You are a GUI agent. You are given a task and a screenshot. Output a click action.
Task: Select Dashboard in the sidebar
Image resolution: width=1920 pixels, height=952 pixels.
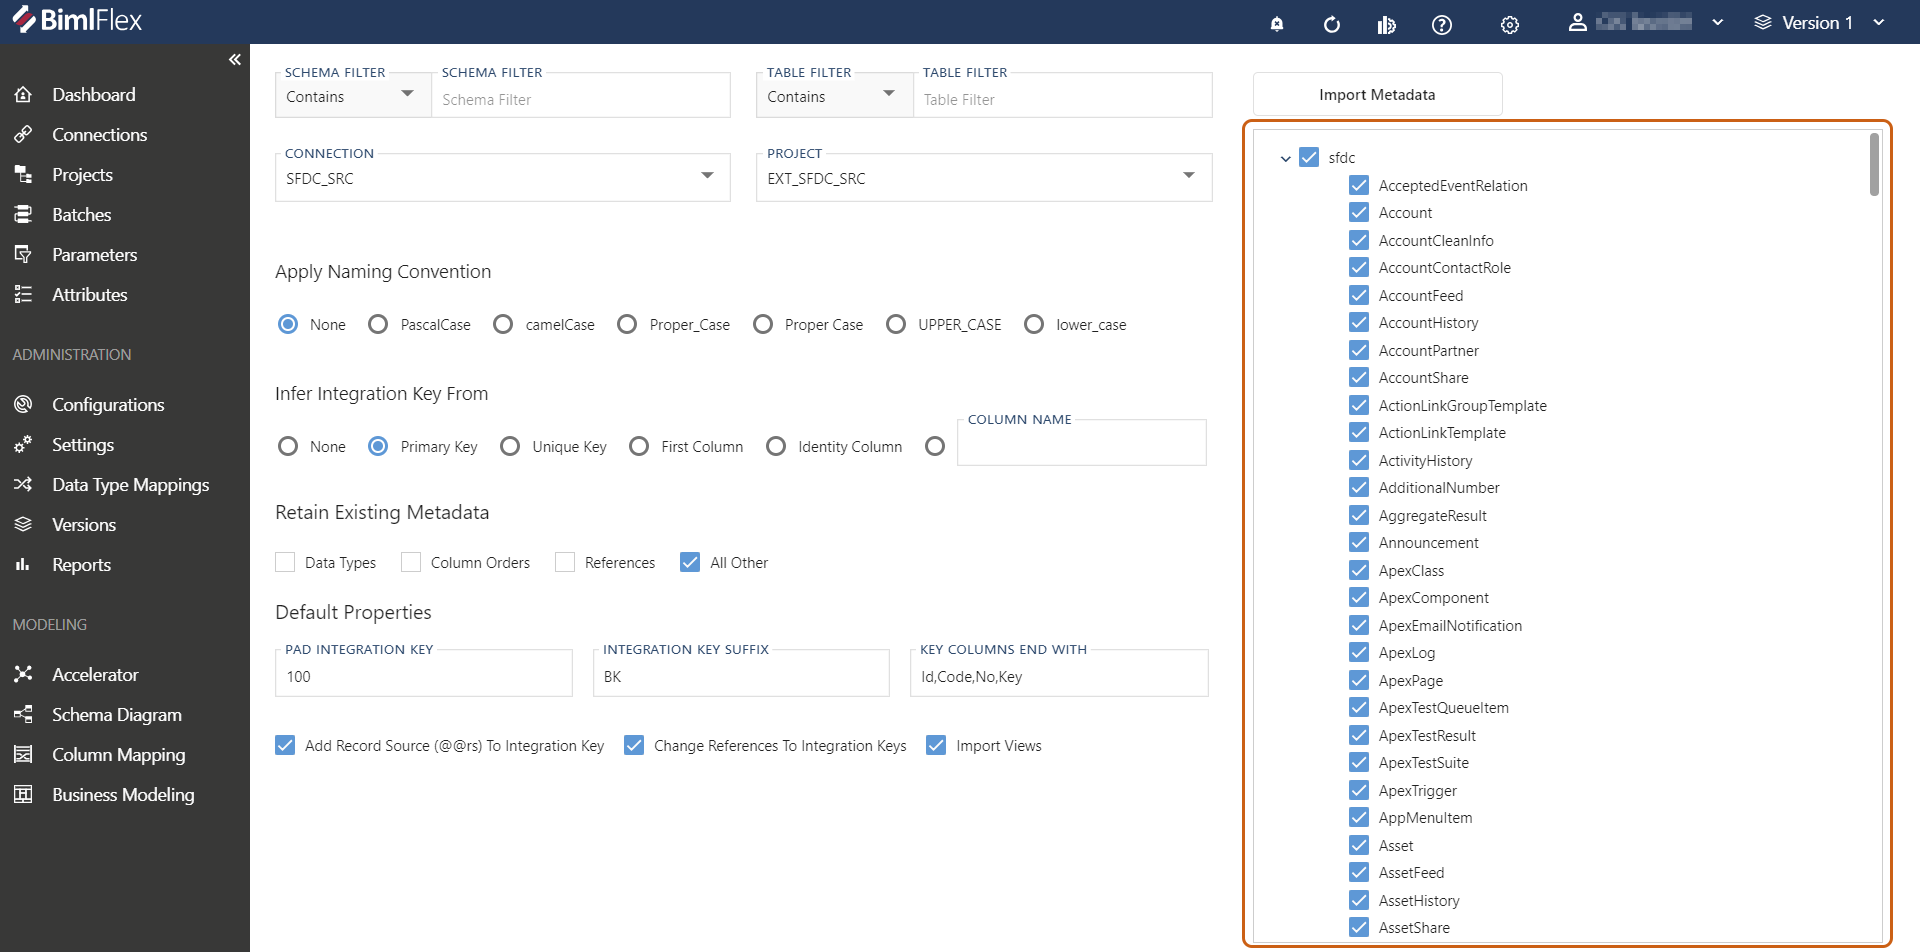(x=93, y=94)
